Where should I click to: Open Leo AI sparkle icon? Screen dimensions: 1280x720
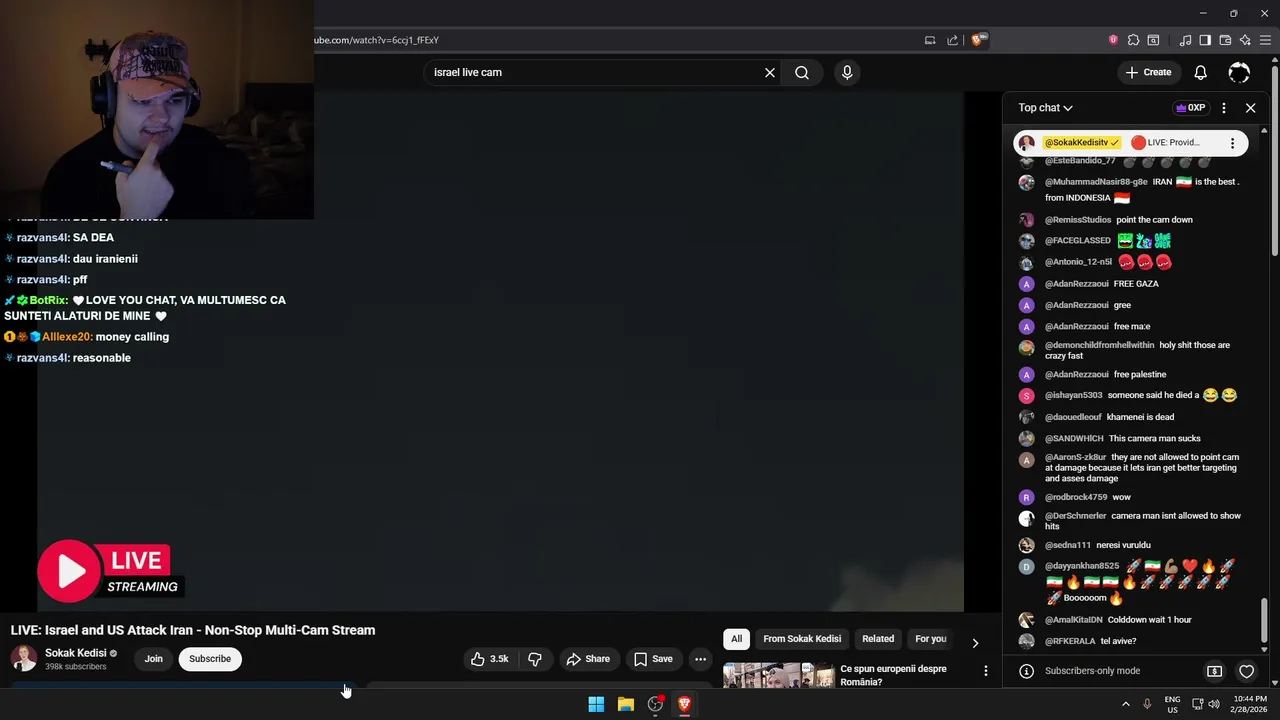click(1245, 40)
